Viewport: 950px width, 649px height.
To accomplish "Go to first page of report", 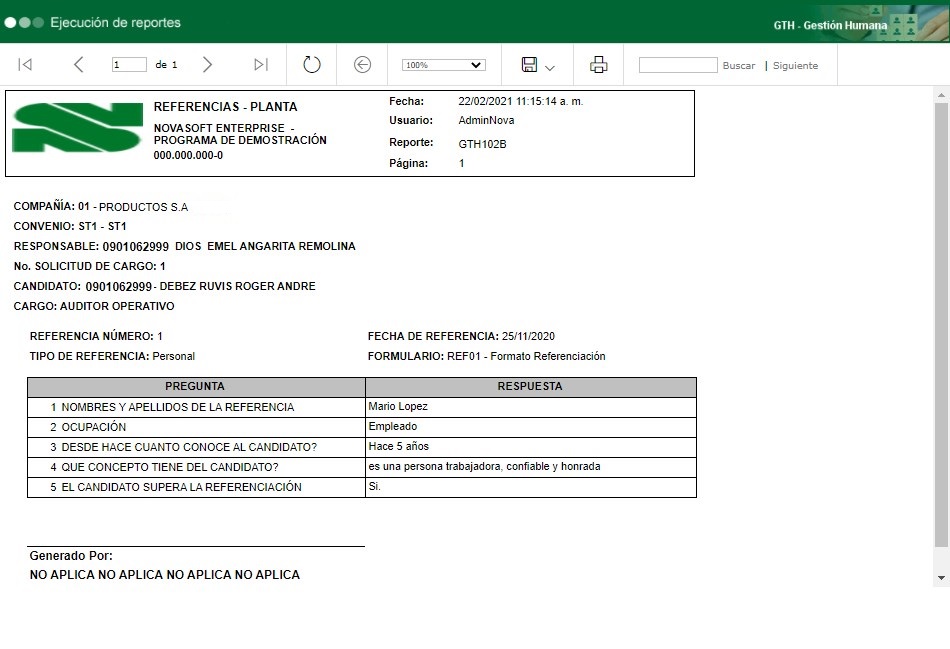I will tap(25, 64).
